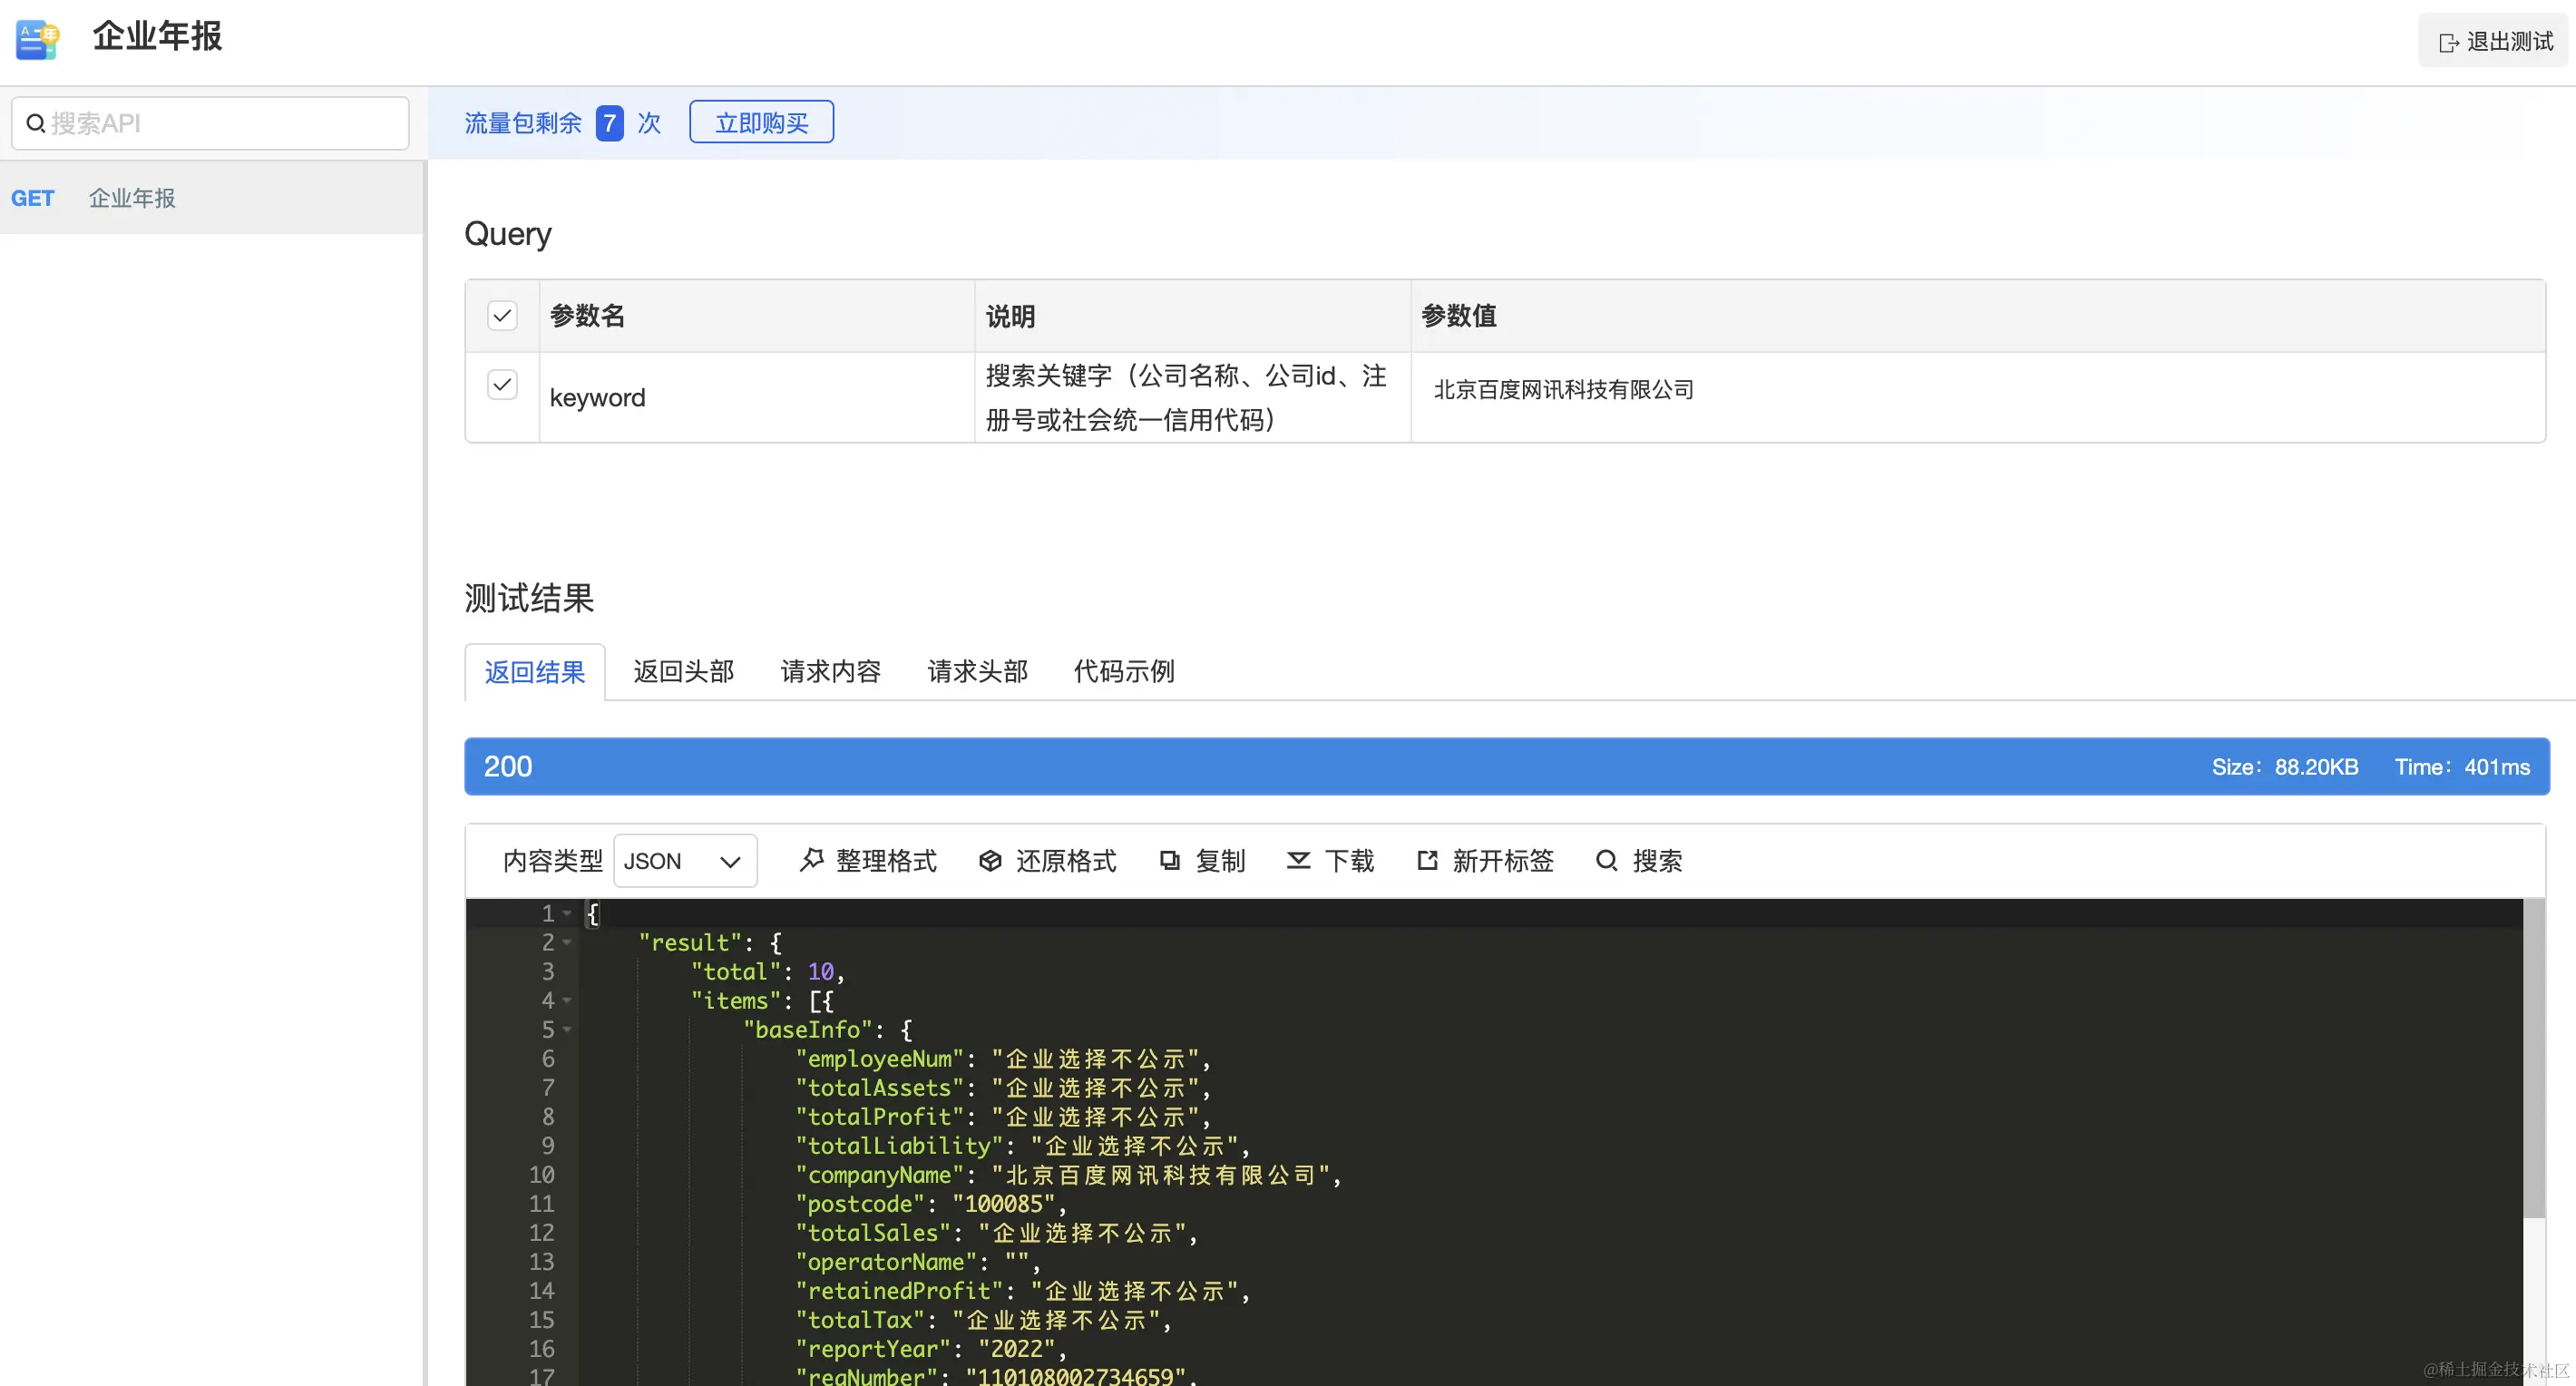Toggle the select-all header checkbox
The image size is (2576, 1386).
[502, 316]
